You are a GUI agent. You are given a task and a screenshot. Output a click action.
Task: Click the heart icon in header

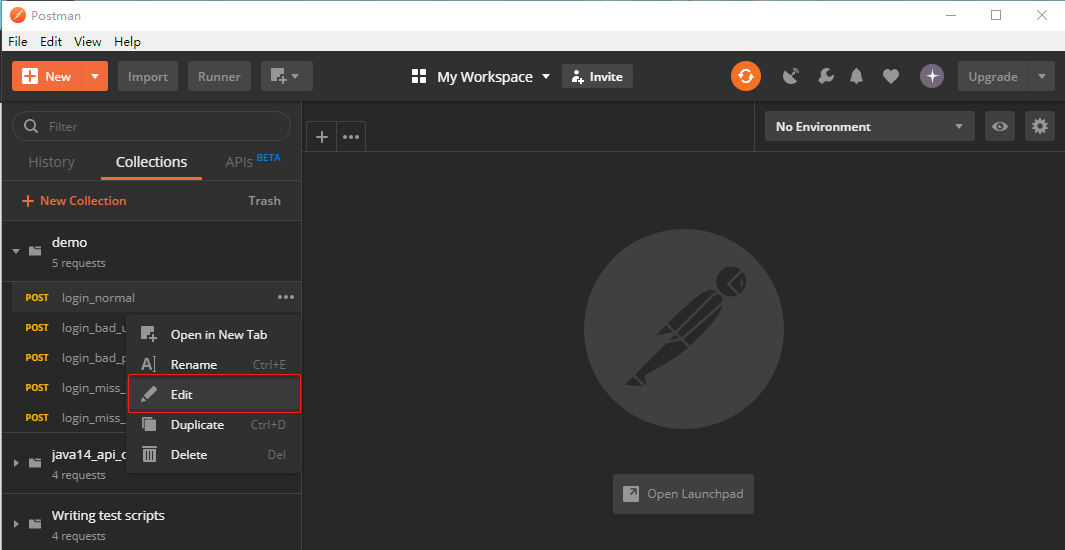click(890, 77)
